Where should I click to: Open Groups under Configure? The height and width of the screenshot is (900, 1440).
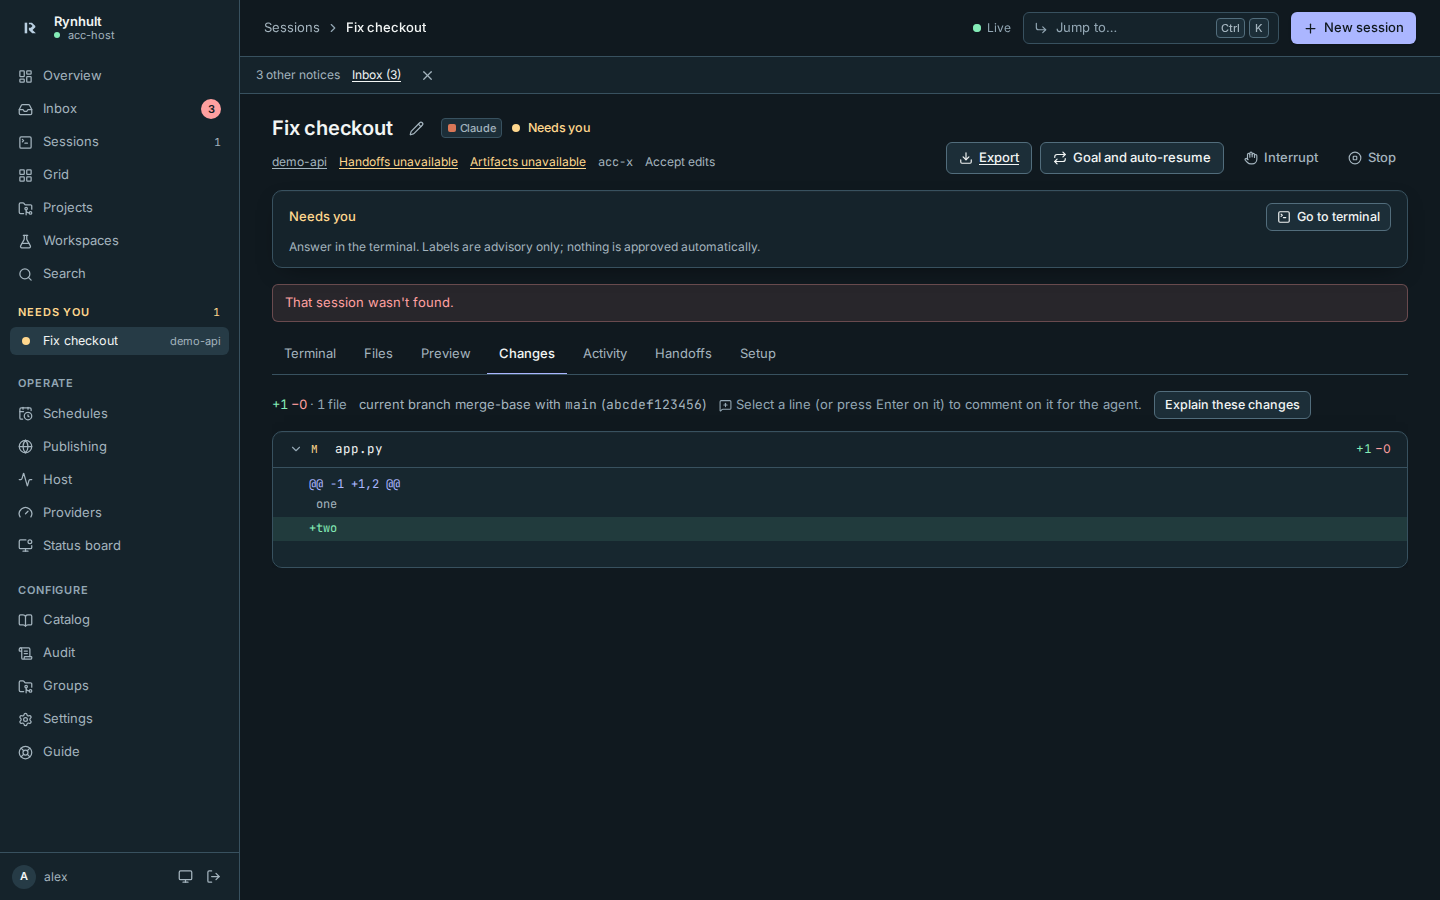tap(119, 686)
